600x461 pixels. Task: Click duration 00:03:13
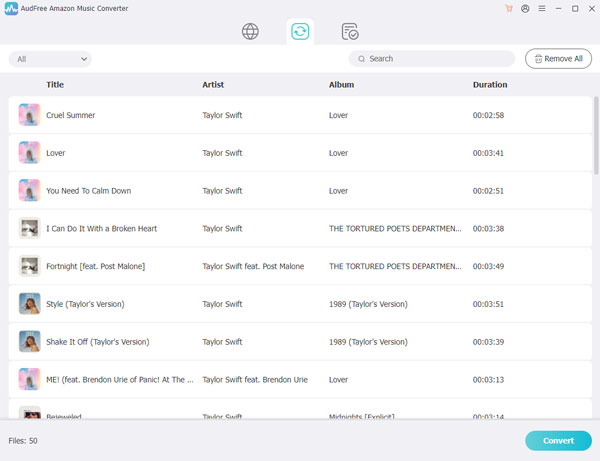(488, 380)
